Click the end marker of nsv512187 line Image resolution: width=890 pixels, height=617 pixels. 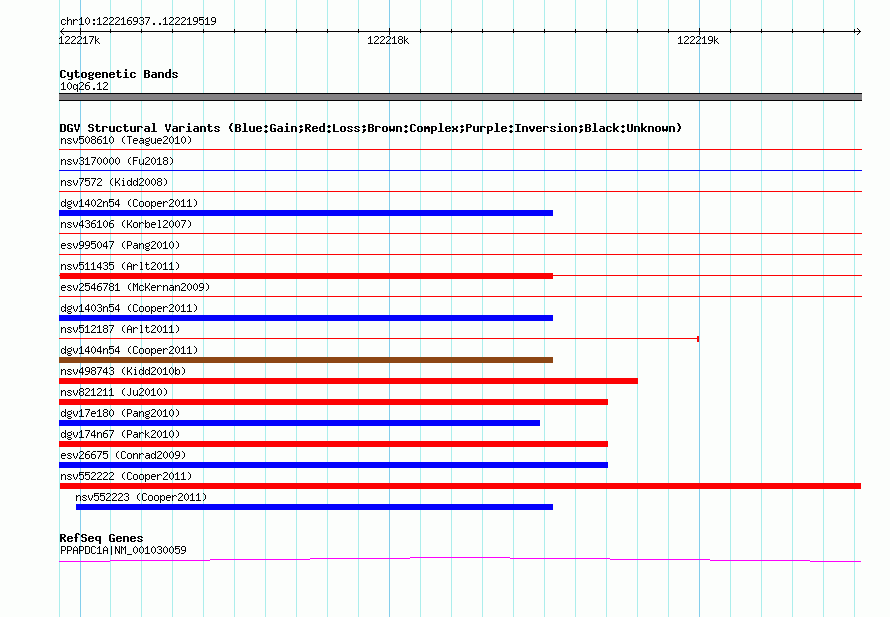click(698, 339)
